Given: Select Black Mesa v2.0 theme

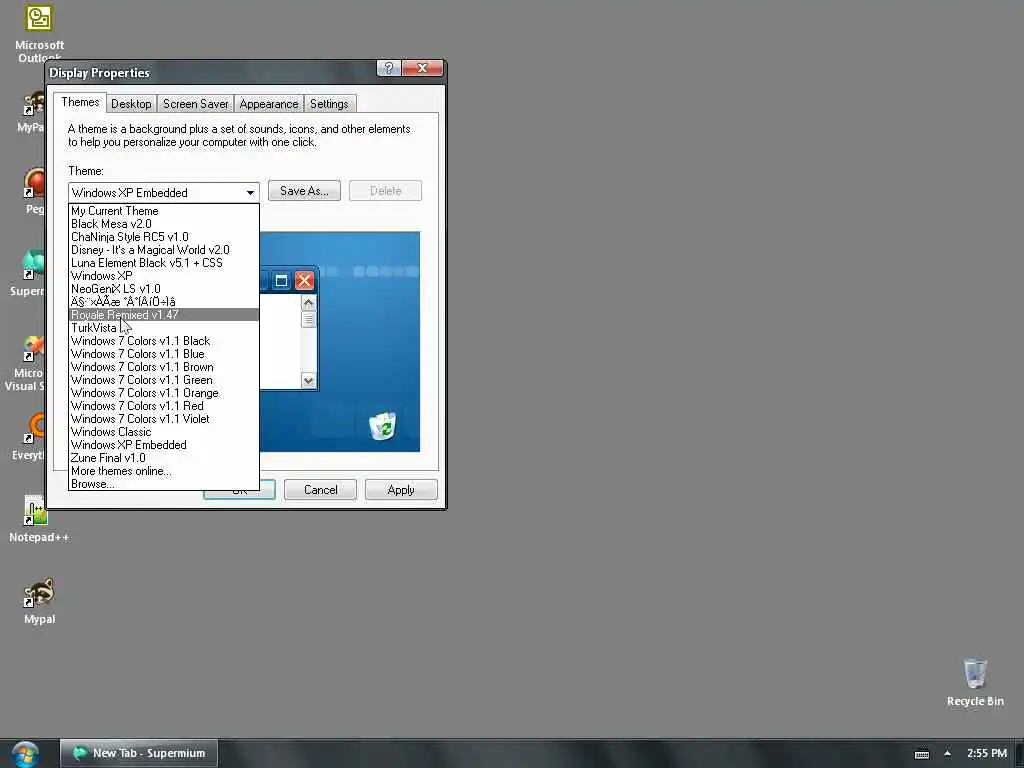Looking at the screenshot, I should [x=164, y=224].
